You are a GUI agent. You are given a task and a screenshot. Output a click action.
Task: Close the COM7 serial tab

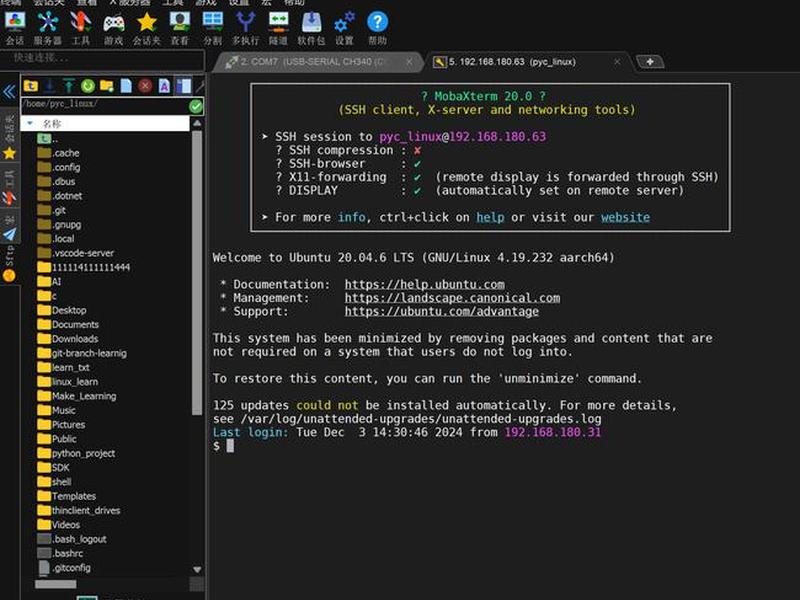[x=409, y=62]
